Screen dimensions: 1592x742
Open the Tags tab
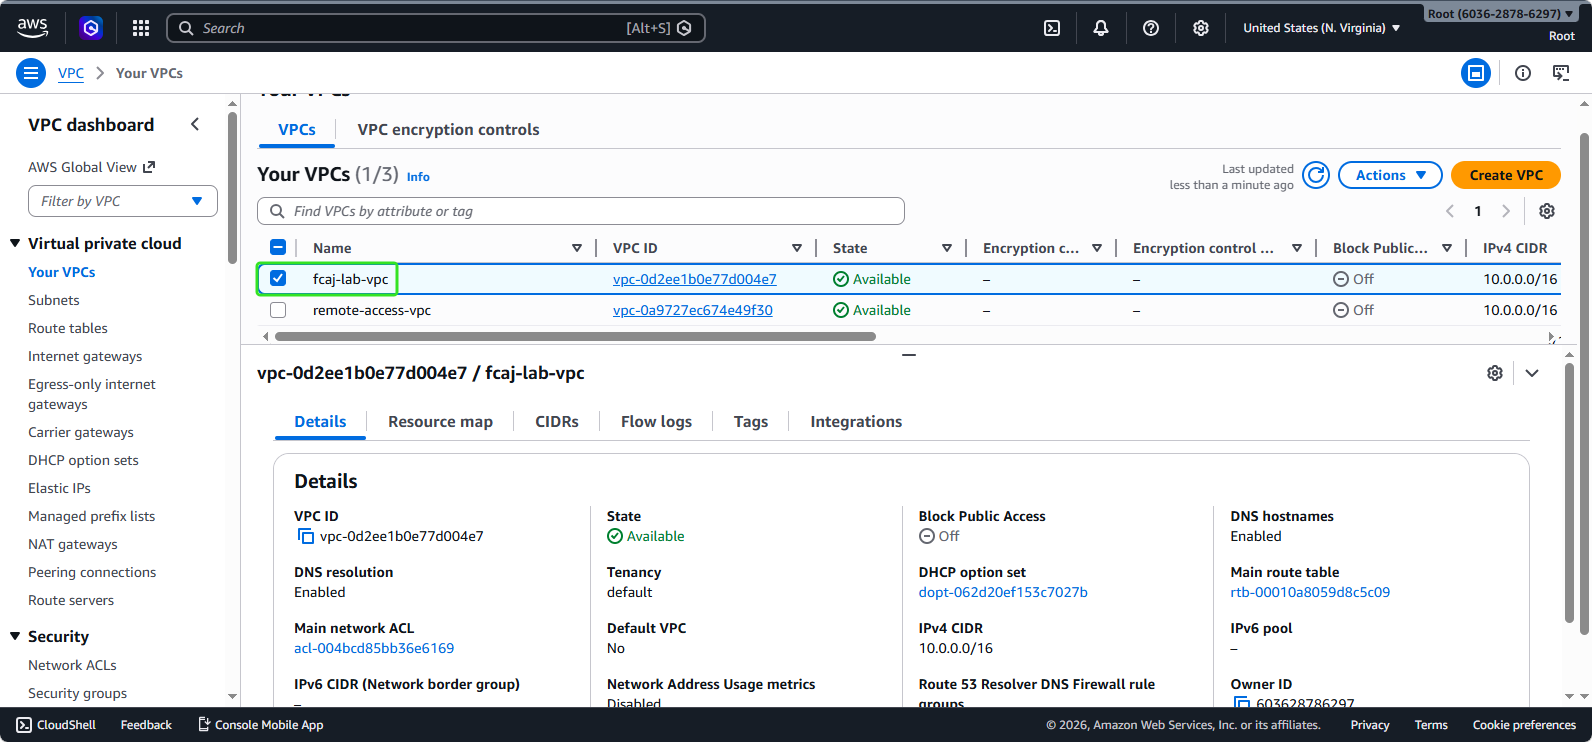tap(751, 422)
